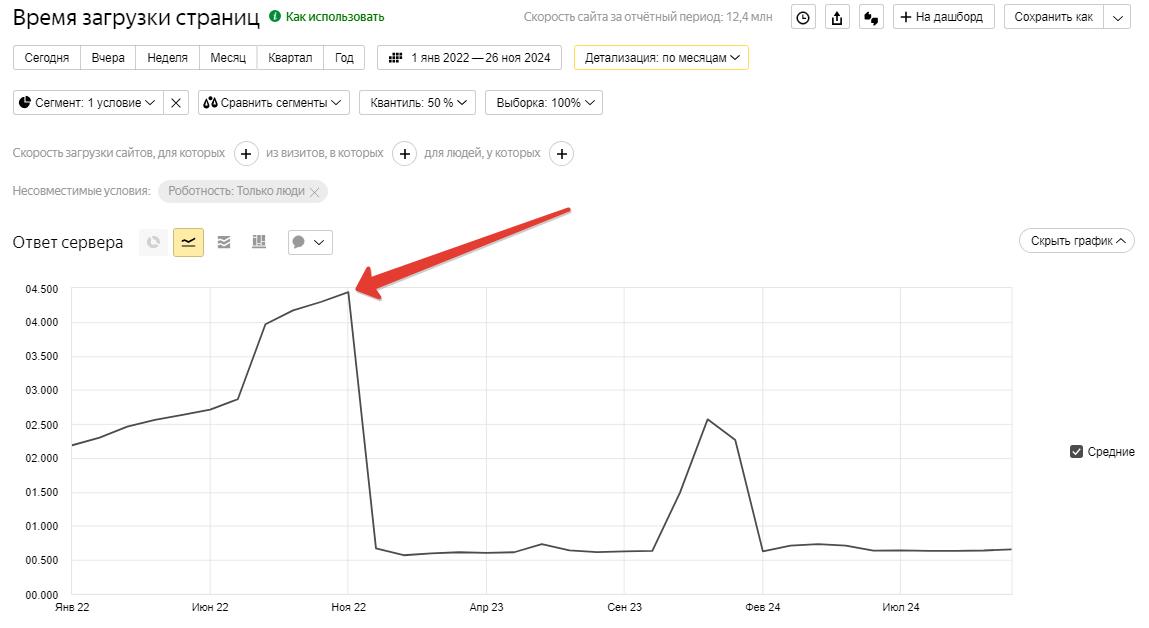Open the date range picker
The height and width of the screenshot is (628, 1149).
(469, 58)
